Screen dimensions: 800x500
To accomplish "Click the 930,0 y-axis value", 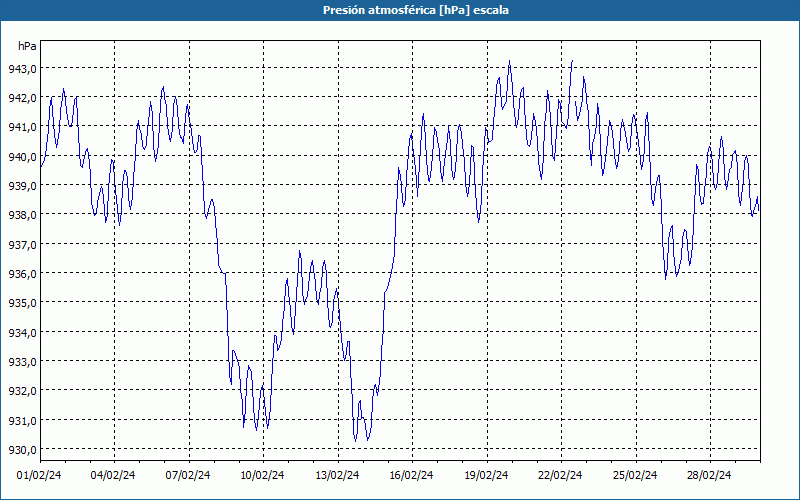I will pyautogui.click(x=22, y=450).
